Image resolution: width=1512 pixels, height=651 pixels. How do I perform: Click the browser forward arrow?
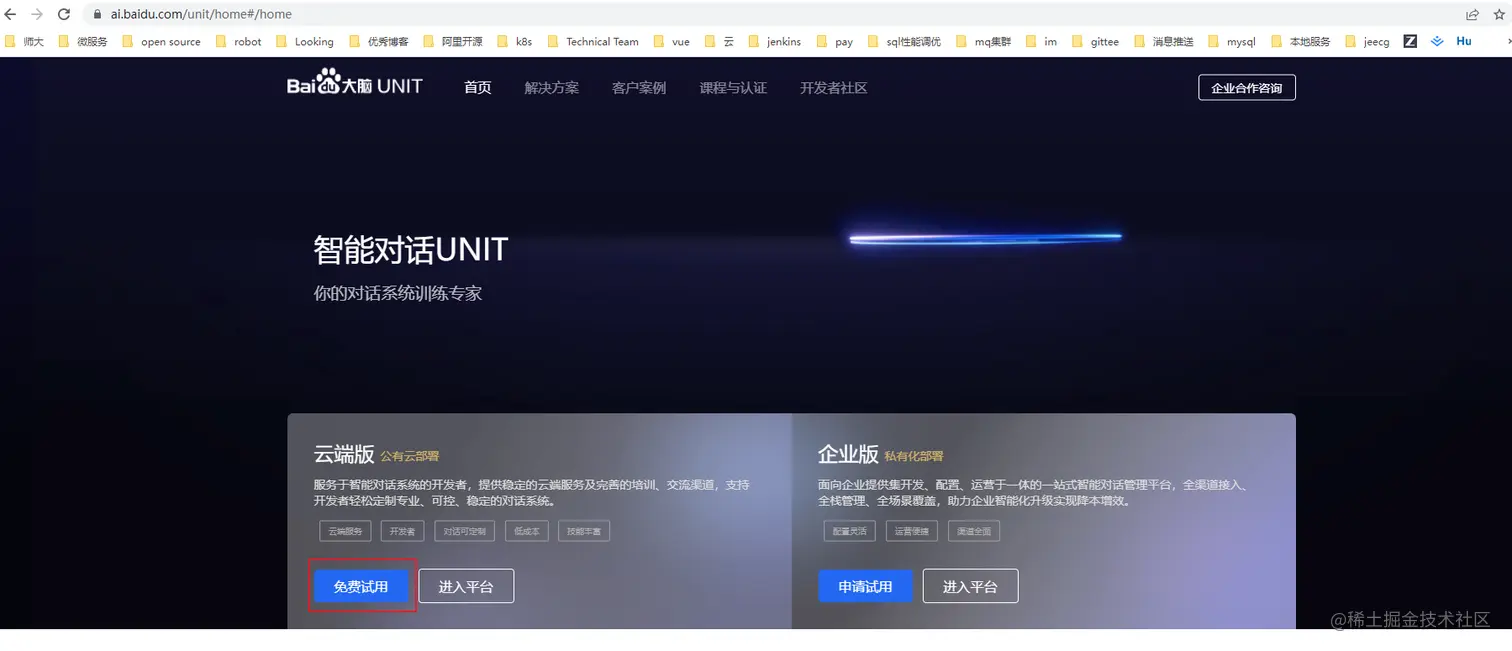pyautogui.click(x=37, y=14)
